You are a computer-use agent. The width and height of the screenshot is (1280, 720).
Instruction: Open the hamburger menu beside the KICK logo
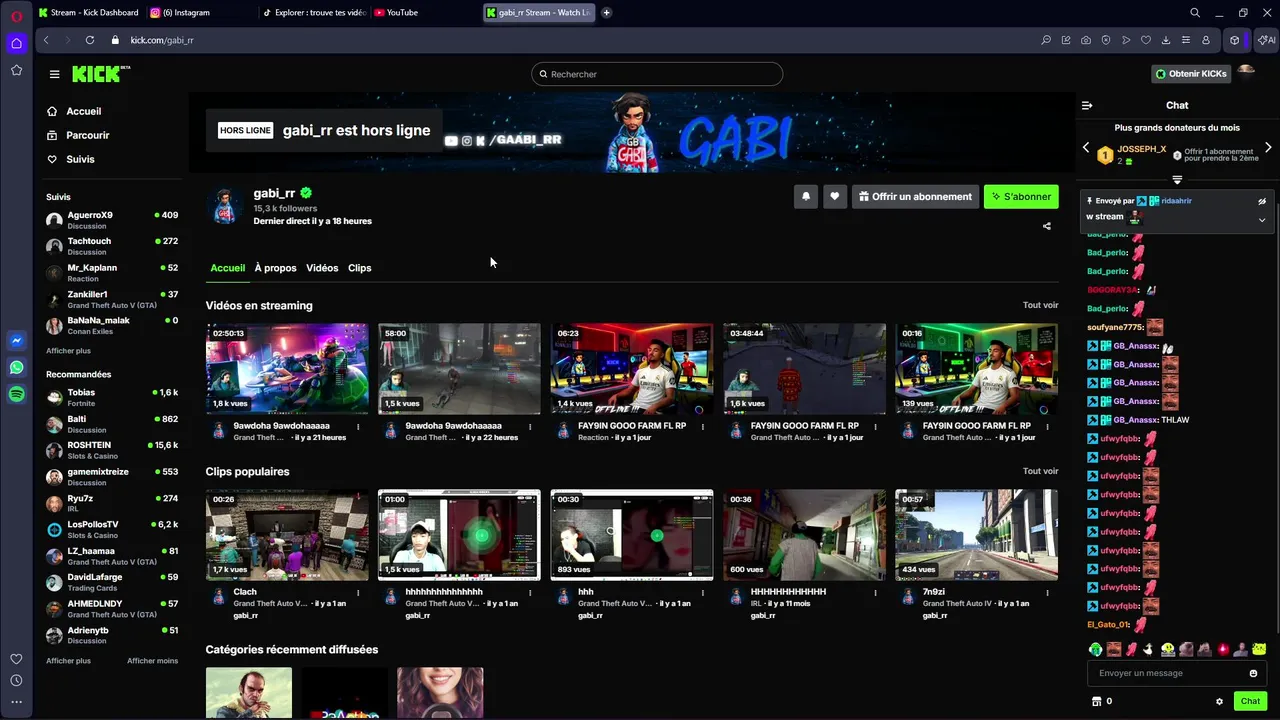55,74
